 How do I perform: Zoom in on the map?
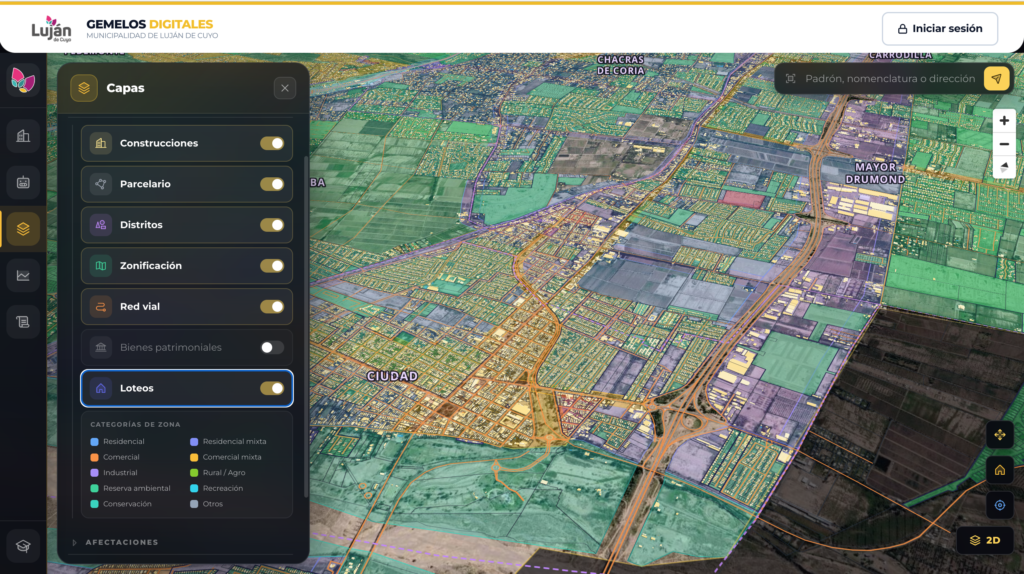(x=1004, y=121)
